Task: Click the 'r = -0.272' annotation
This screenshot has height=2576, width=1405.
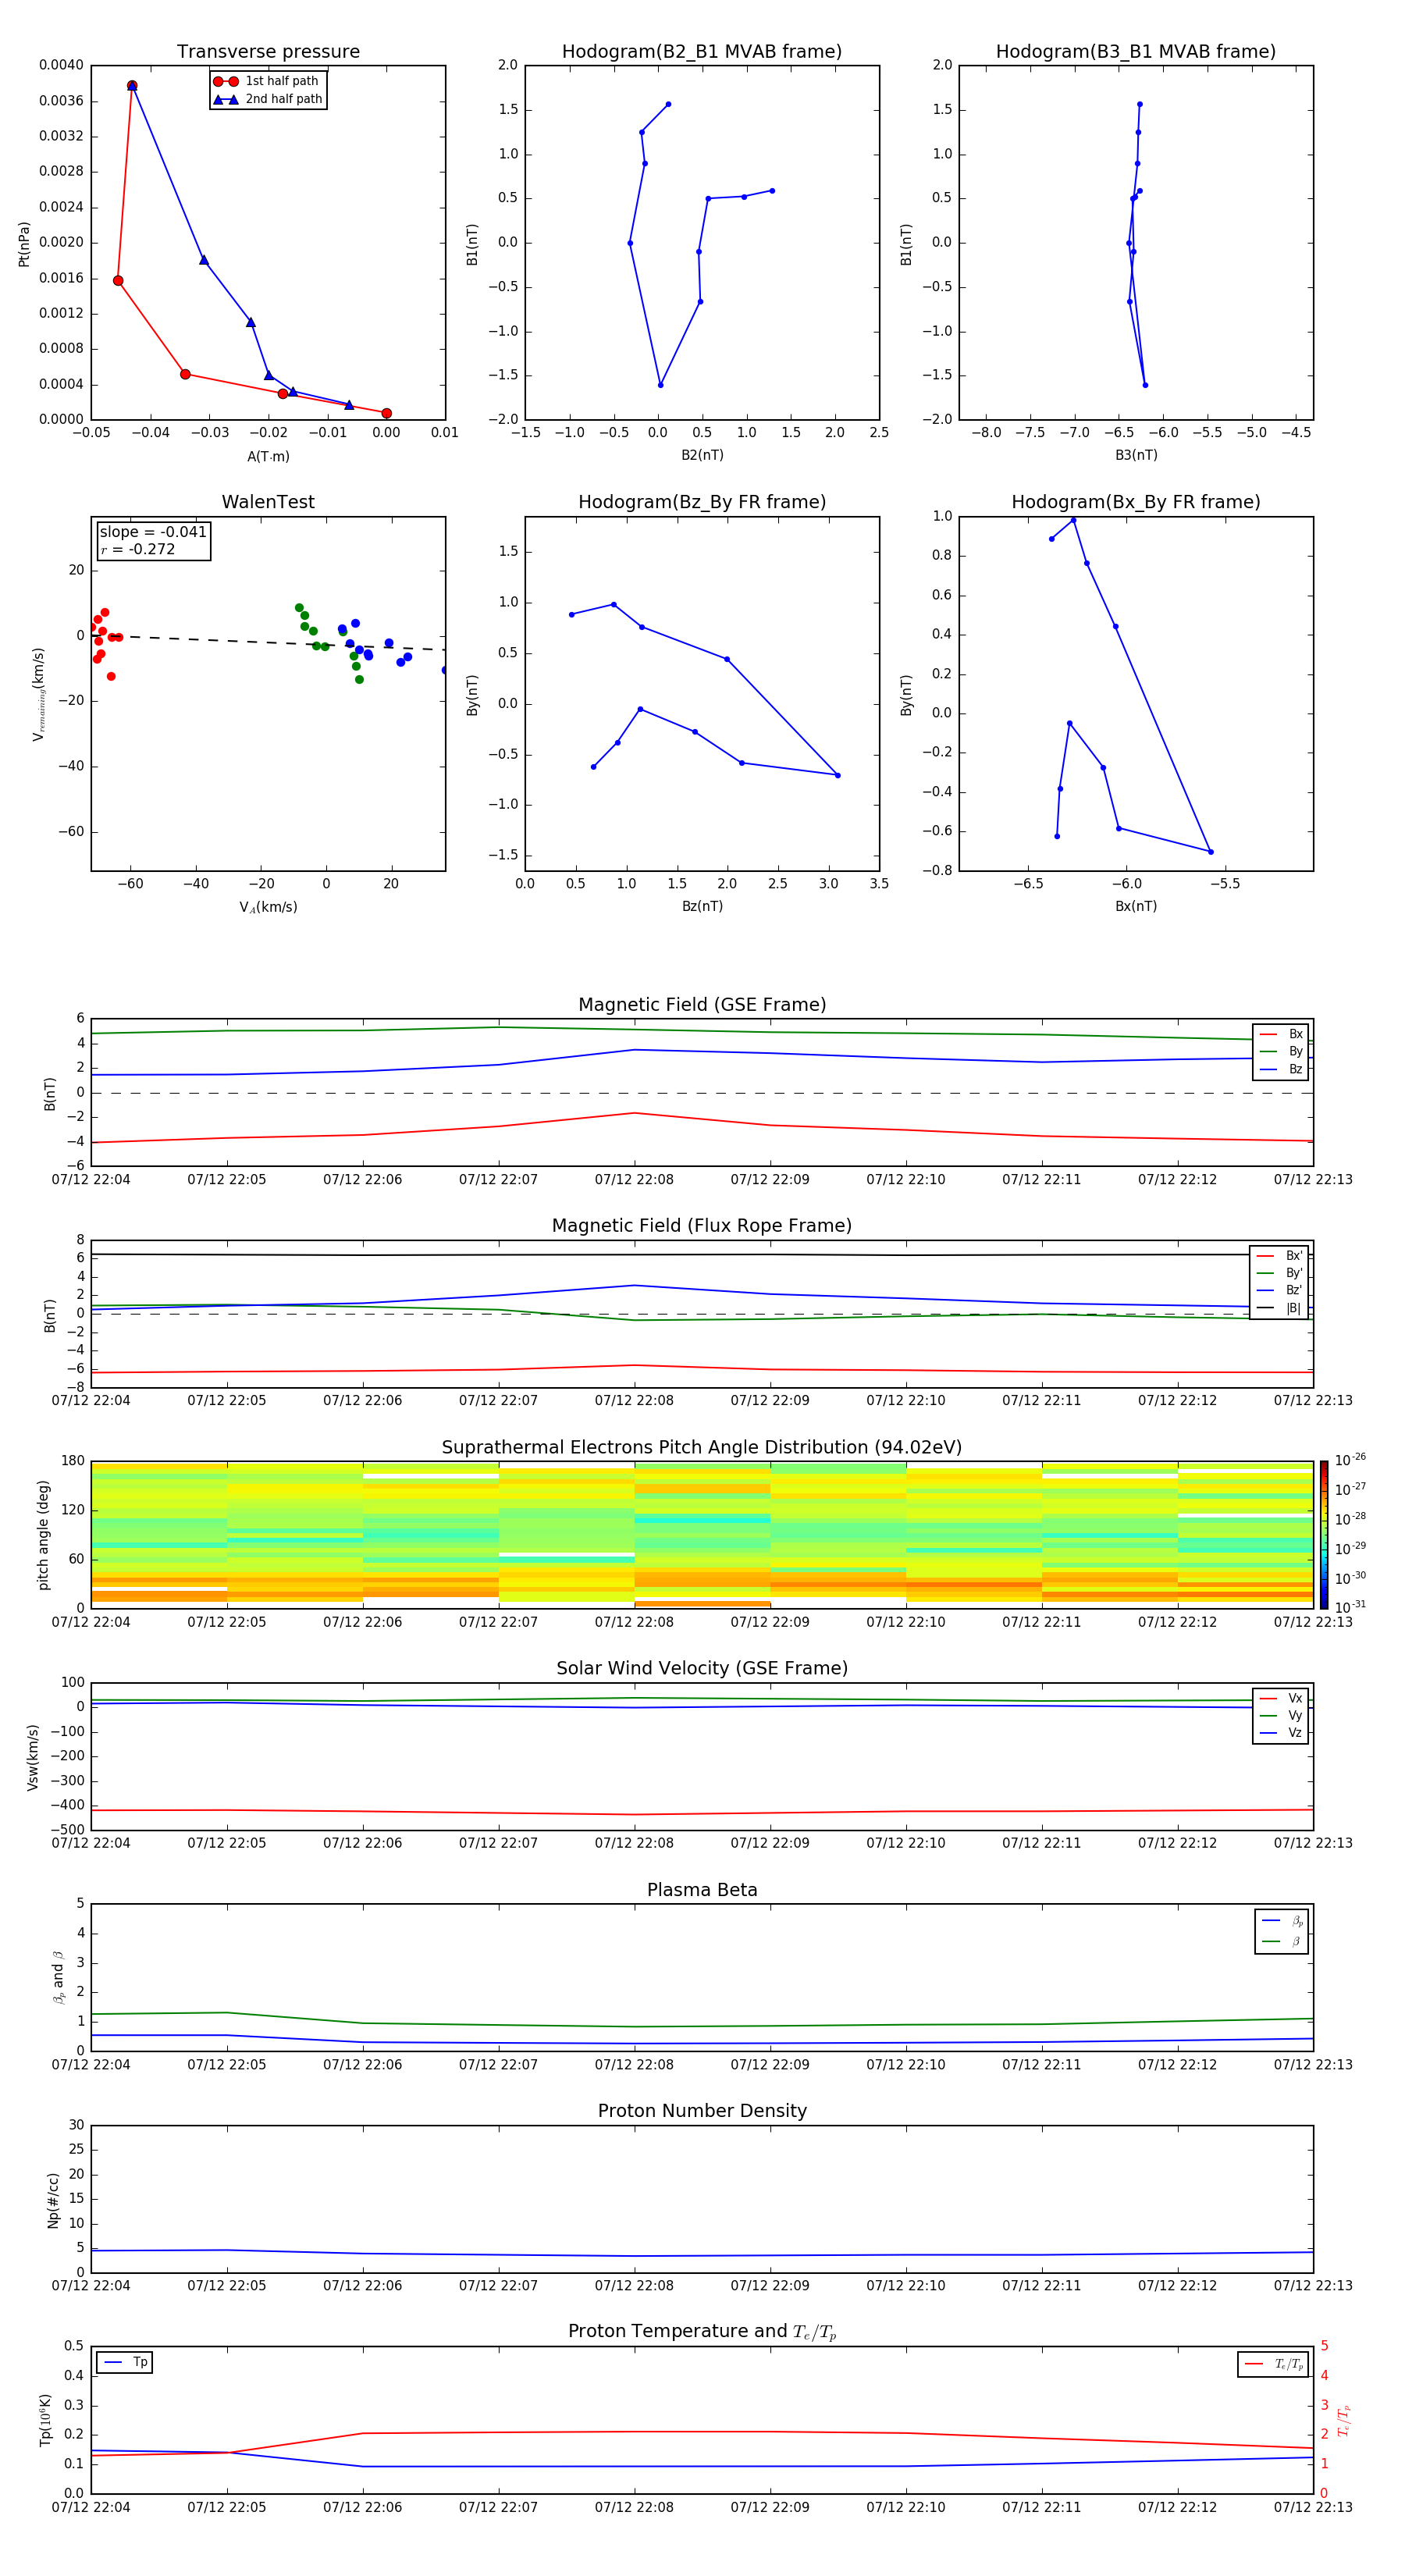Action: tap(138, 549)
